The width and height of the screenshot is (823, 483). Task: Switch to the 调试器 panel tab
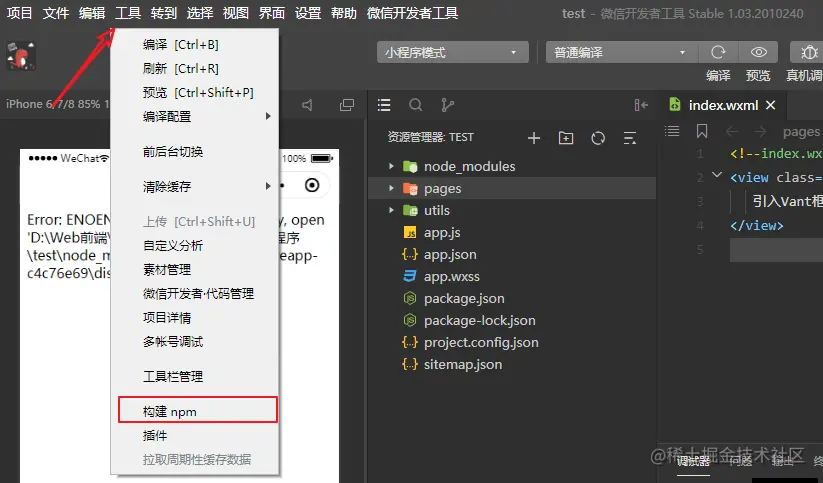point(693,461)
